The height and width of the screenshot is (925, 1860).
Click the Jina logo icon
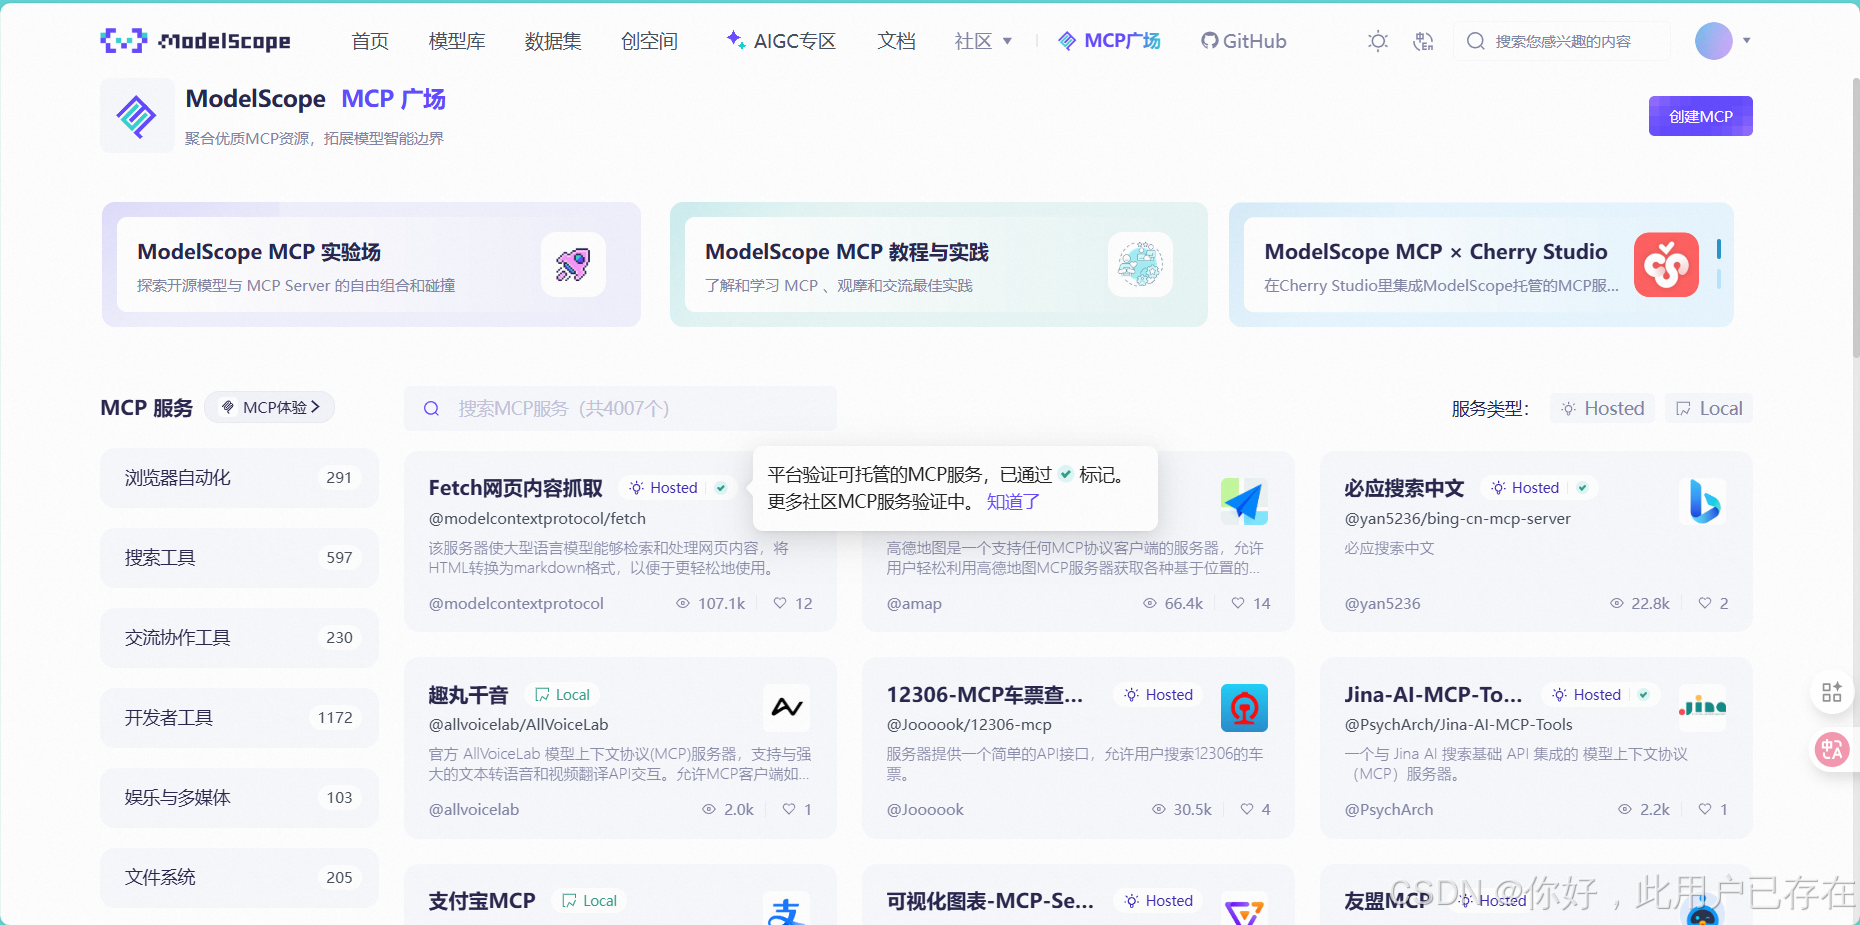(x=1703, y=708)
